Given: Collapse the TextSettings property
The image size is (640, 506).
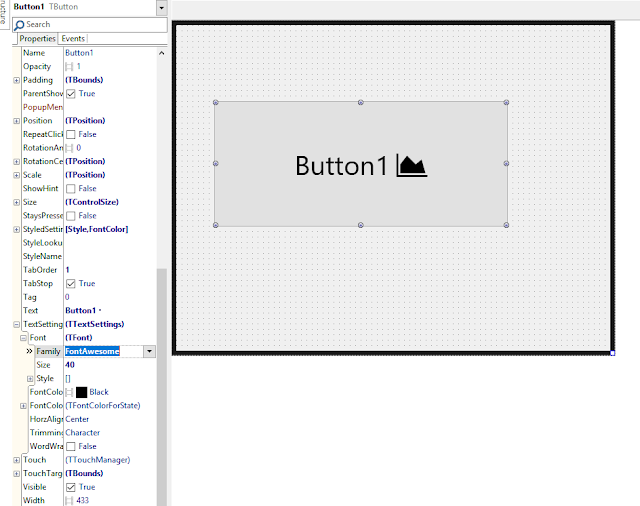Looking at the screenshot, I should tap(16, 324).
